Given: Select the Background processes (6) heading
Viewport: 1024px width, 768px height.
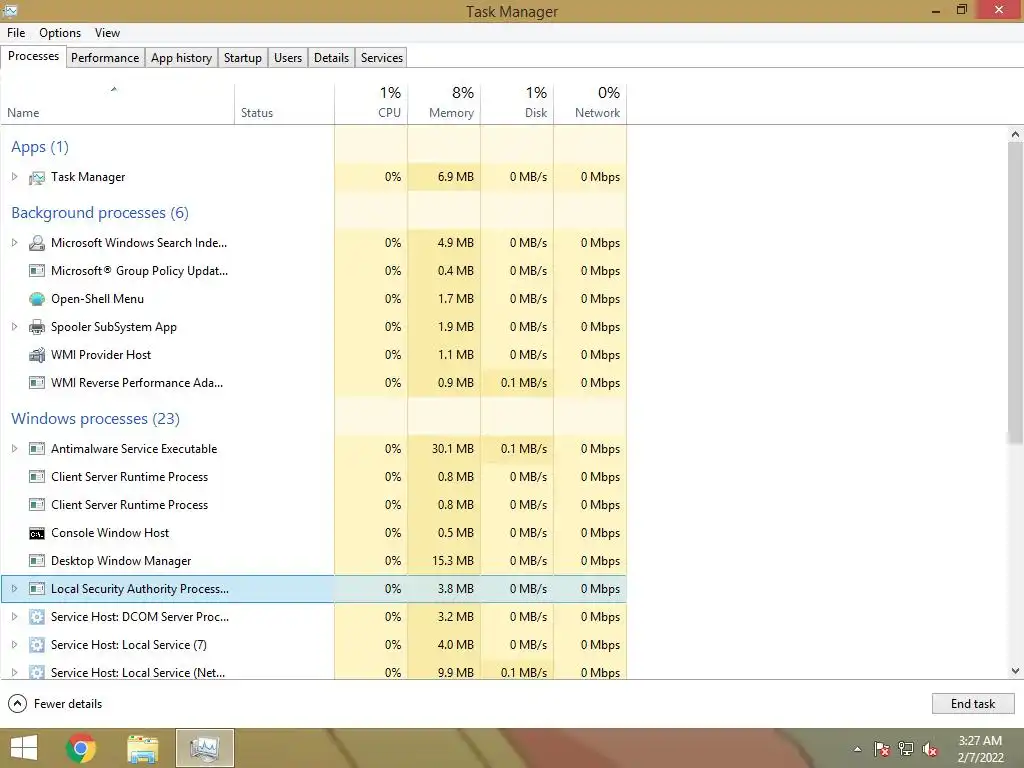Looking at the screenshot, I should click(100, 213).
